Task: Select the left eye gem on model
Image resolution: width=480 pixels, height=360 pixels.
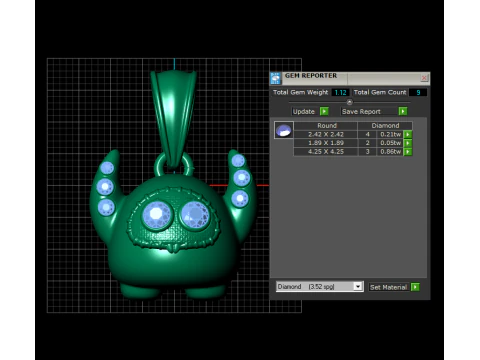Action: pos(156,214)
